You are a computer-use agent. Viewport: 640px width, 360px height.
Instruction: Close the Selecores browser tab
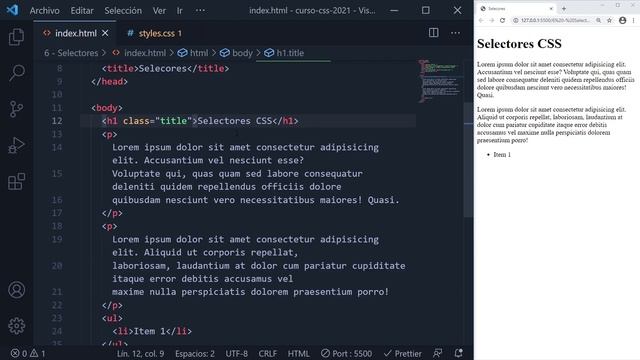[x=551, y=9]
